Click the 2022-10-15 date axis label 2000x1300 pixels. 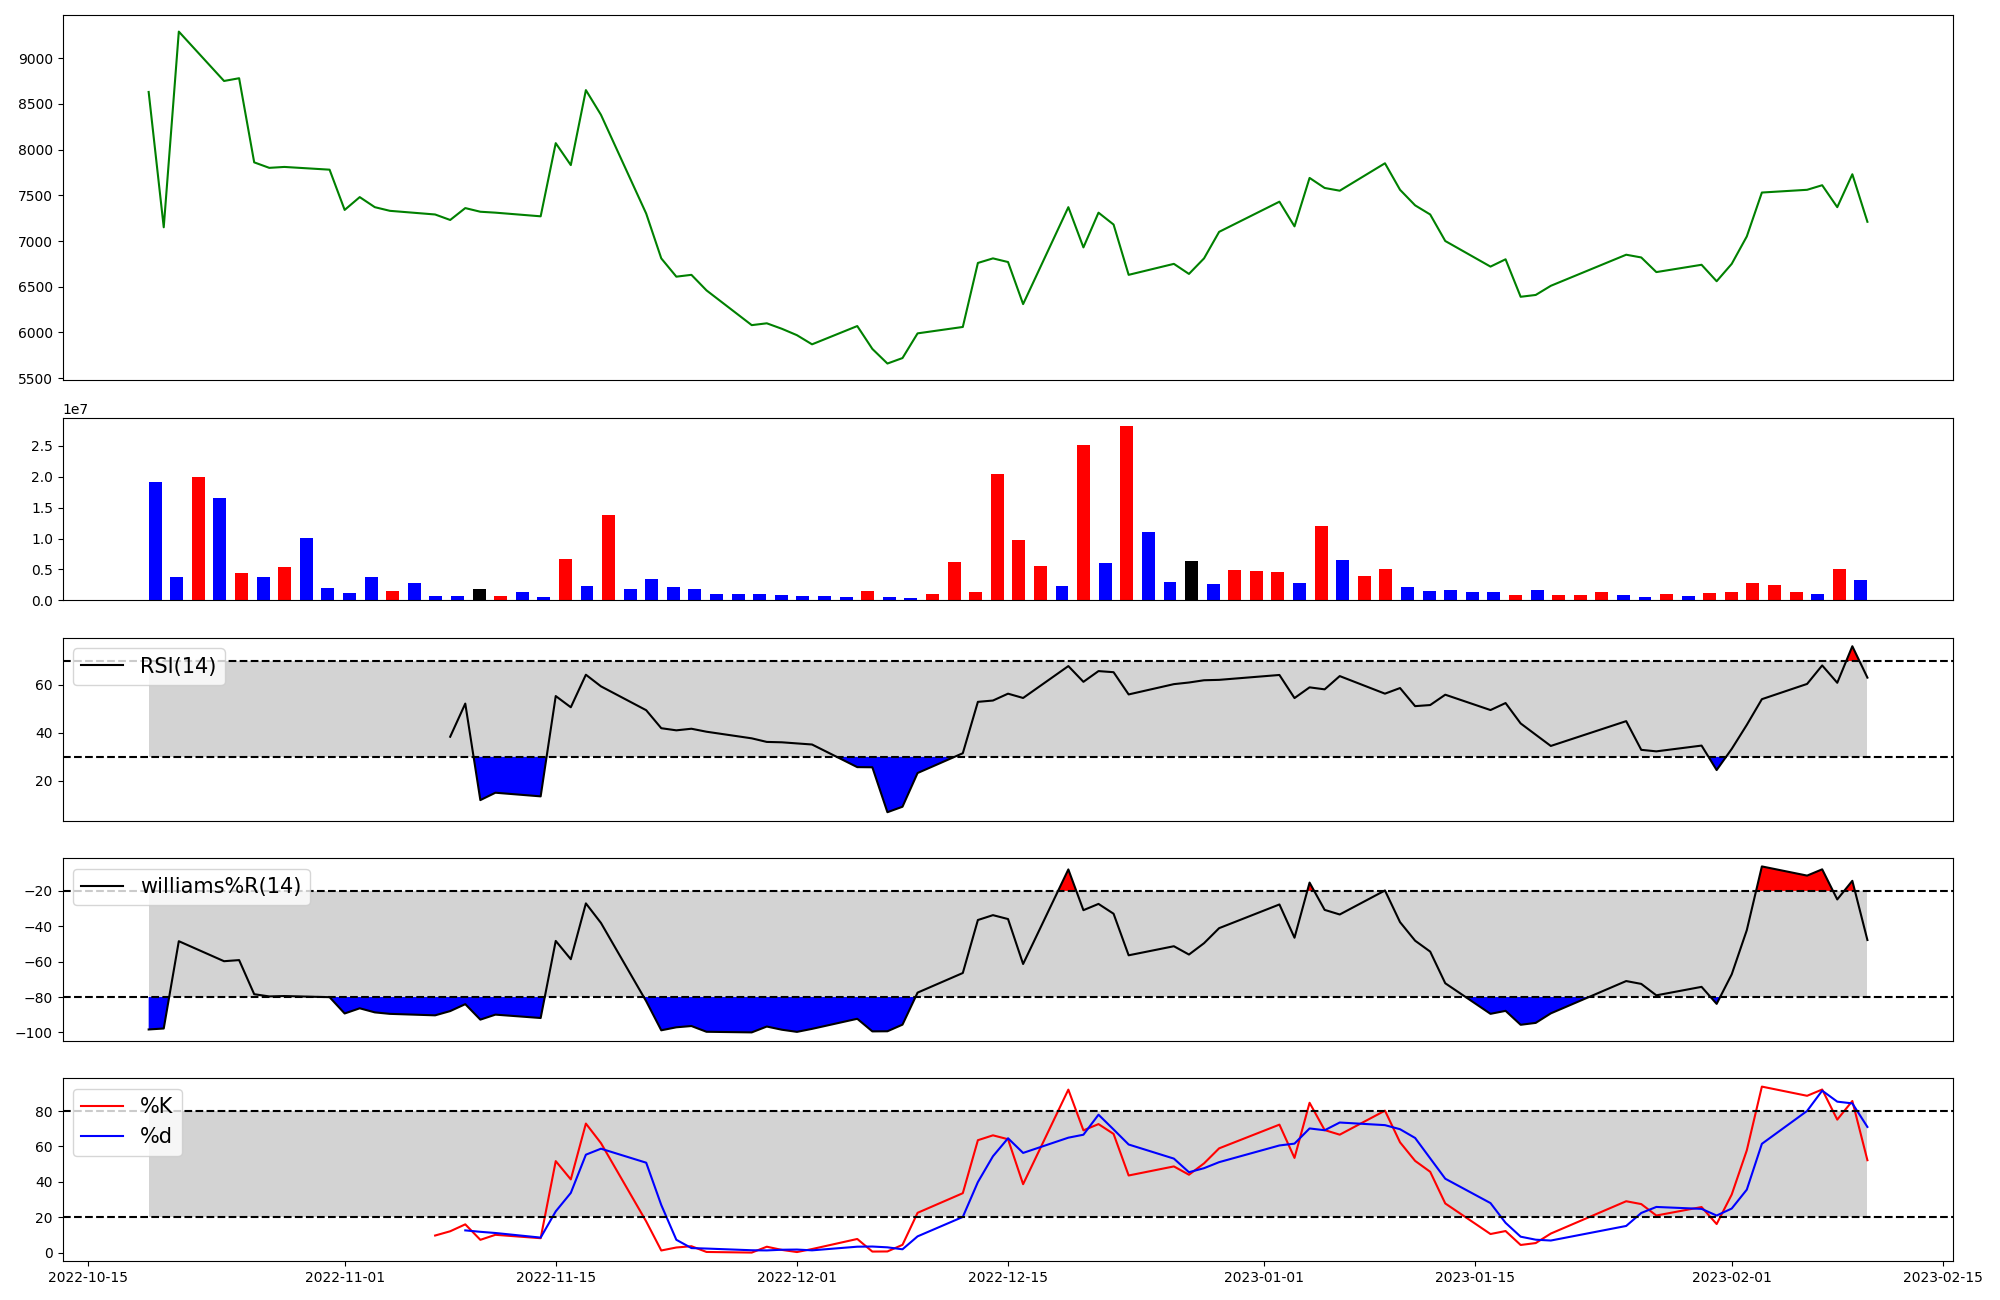88,1277
